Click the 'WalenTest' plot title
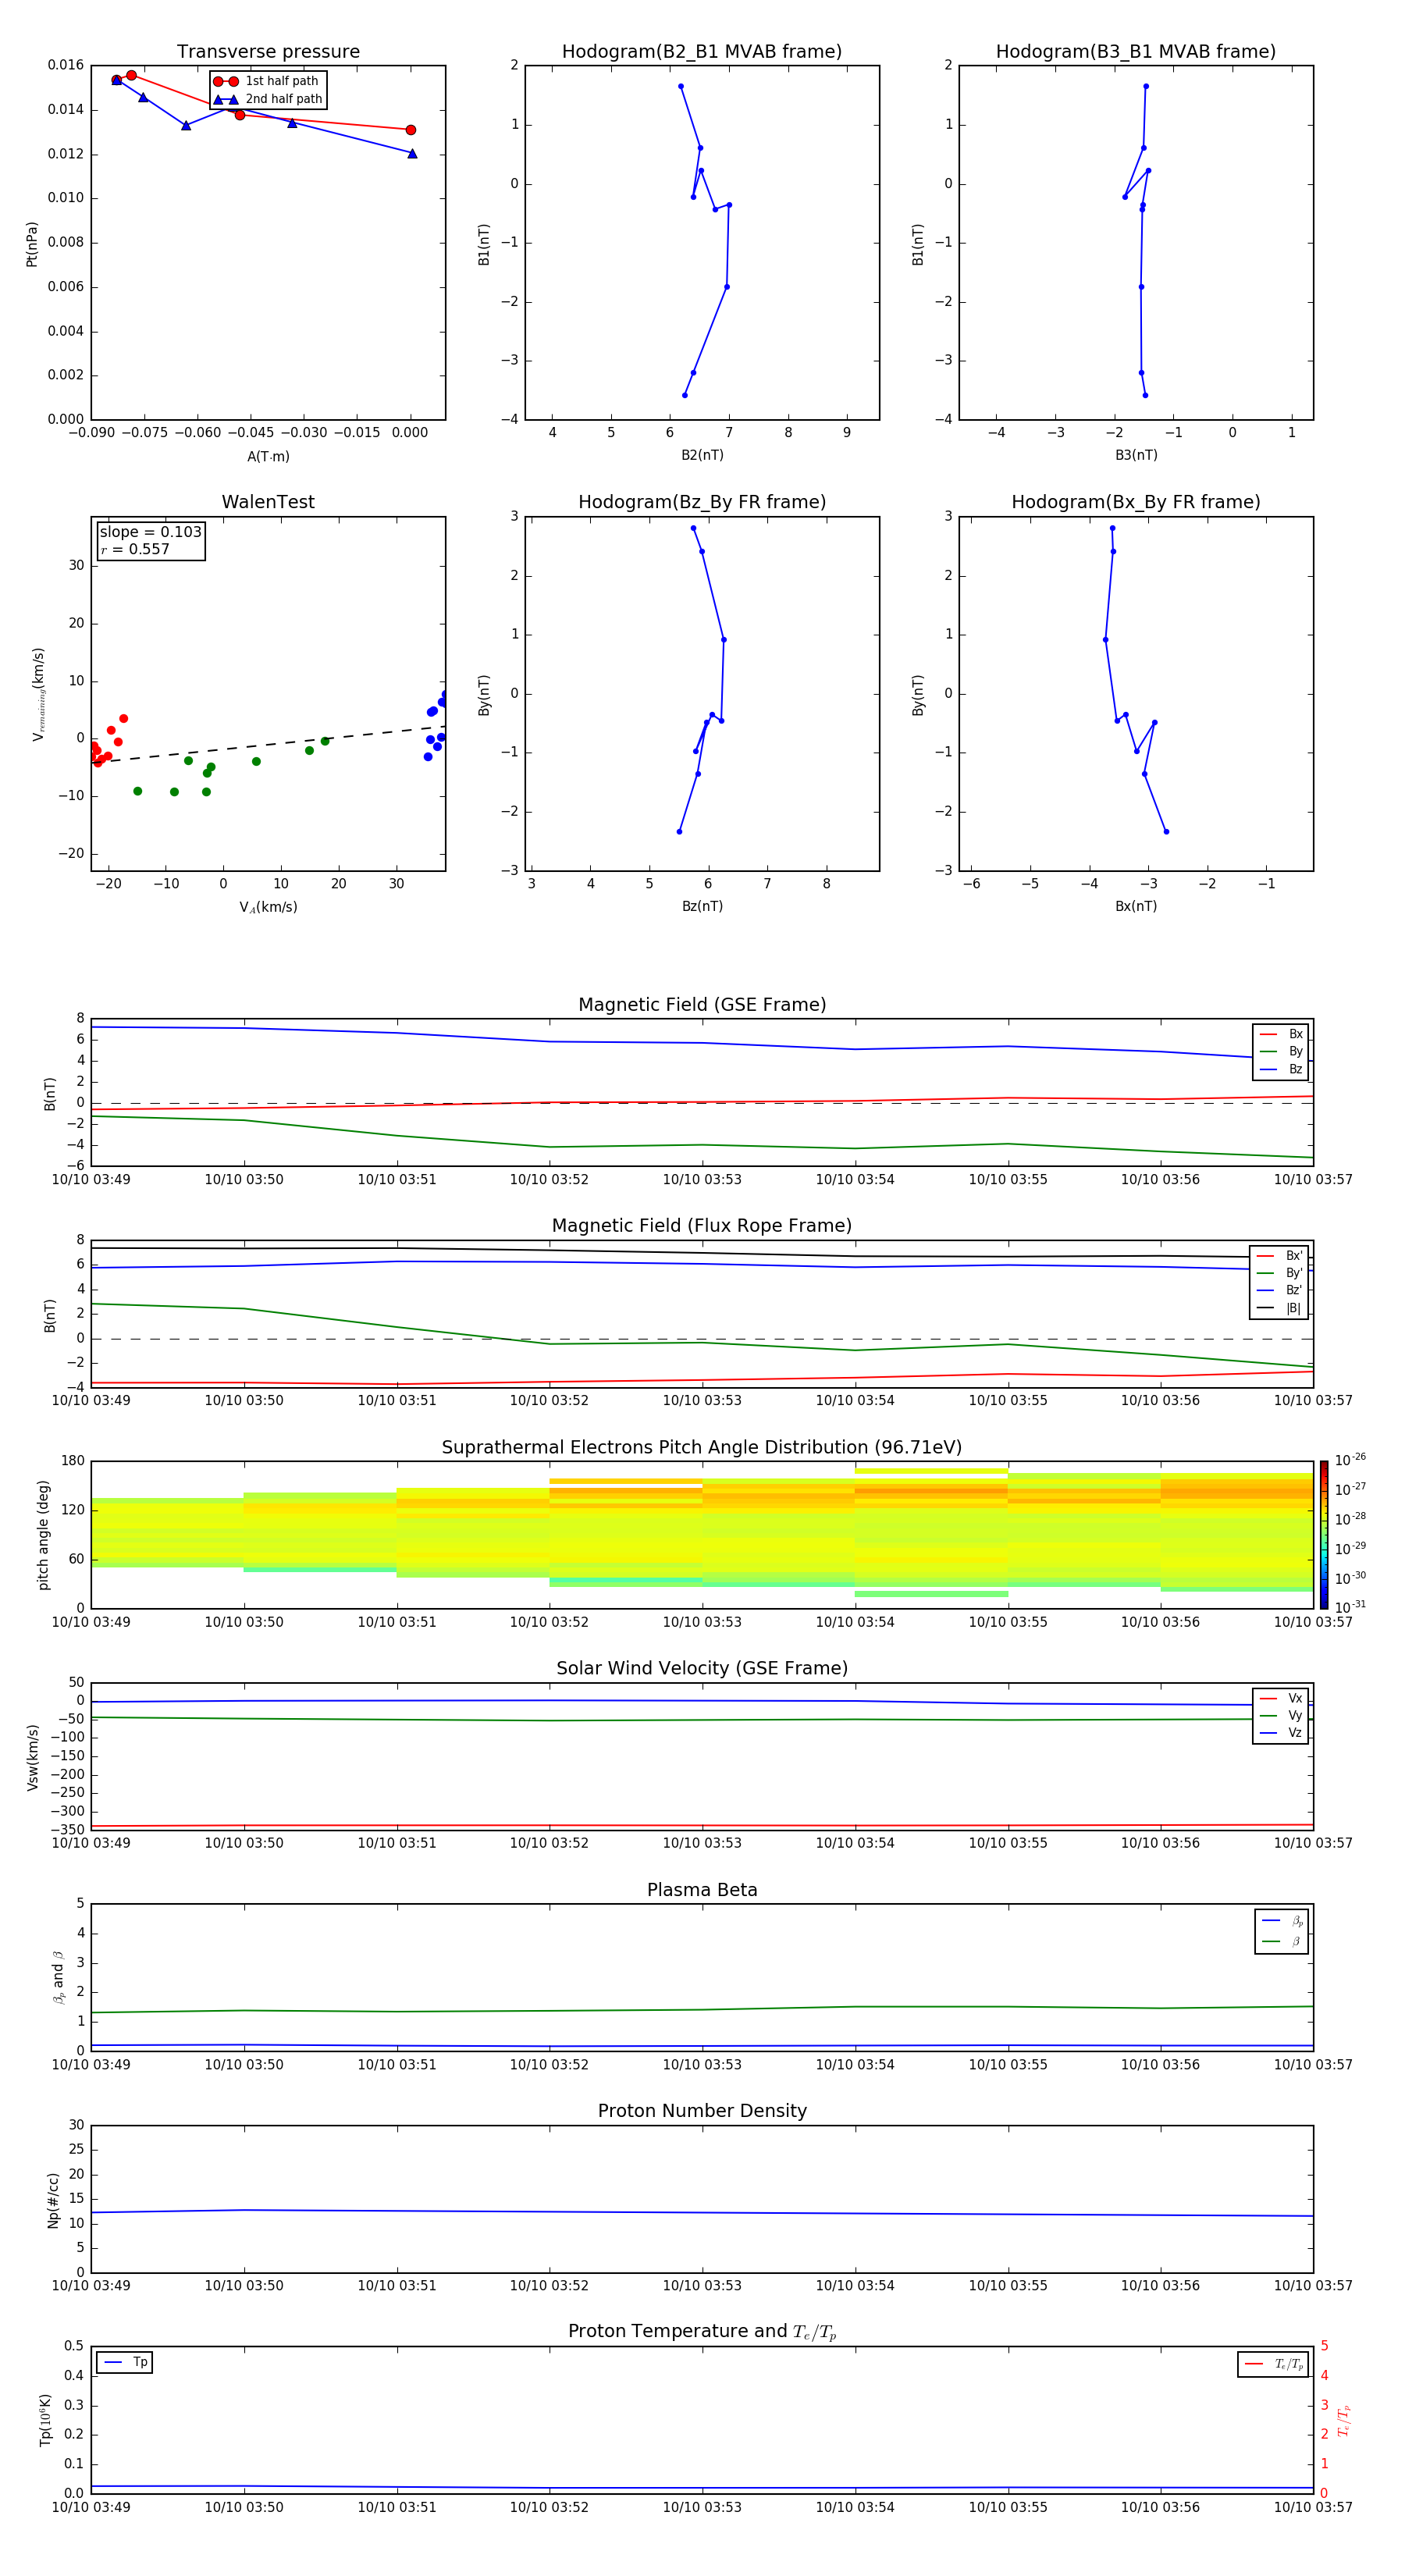The width and height of the screenshot is (1405, 2576). pos(268,502)
